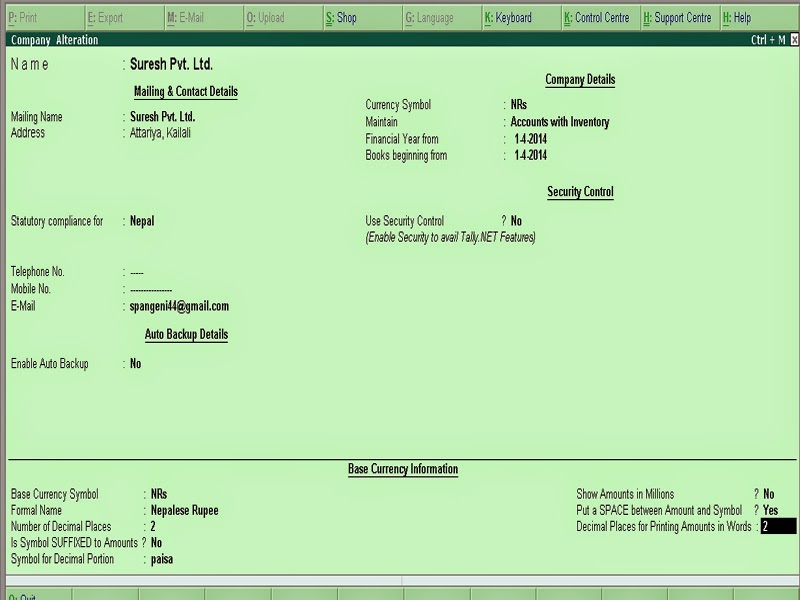Access Tally Help from the top bar

[740, 17]
